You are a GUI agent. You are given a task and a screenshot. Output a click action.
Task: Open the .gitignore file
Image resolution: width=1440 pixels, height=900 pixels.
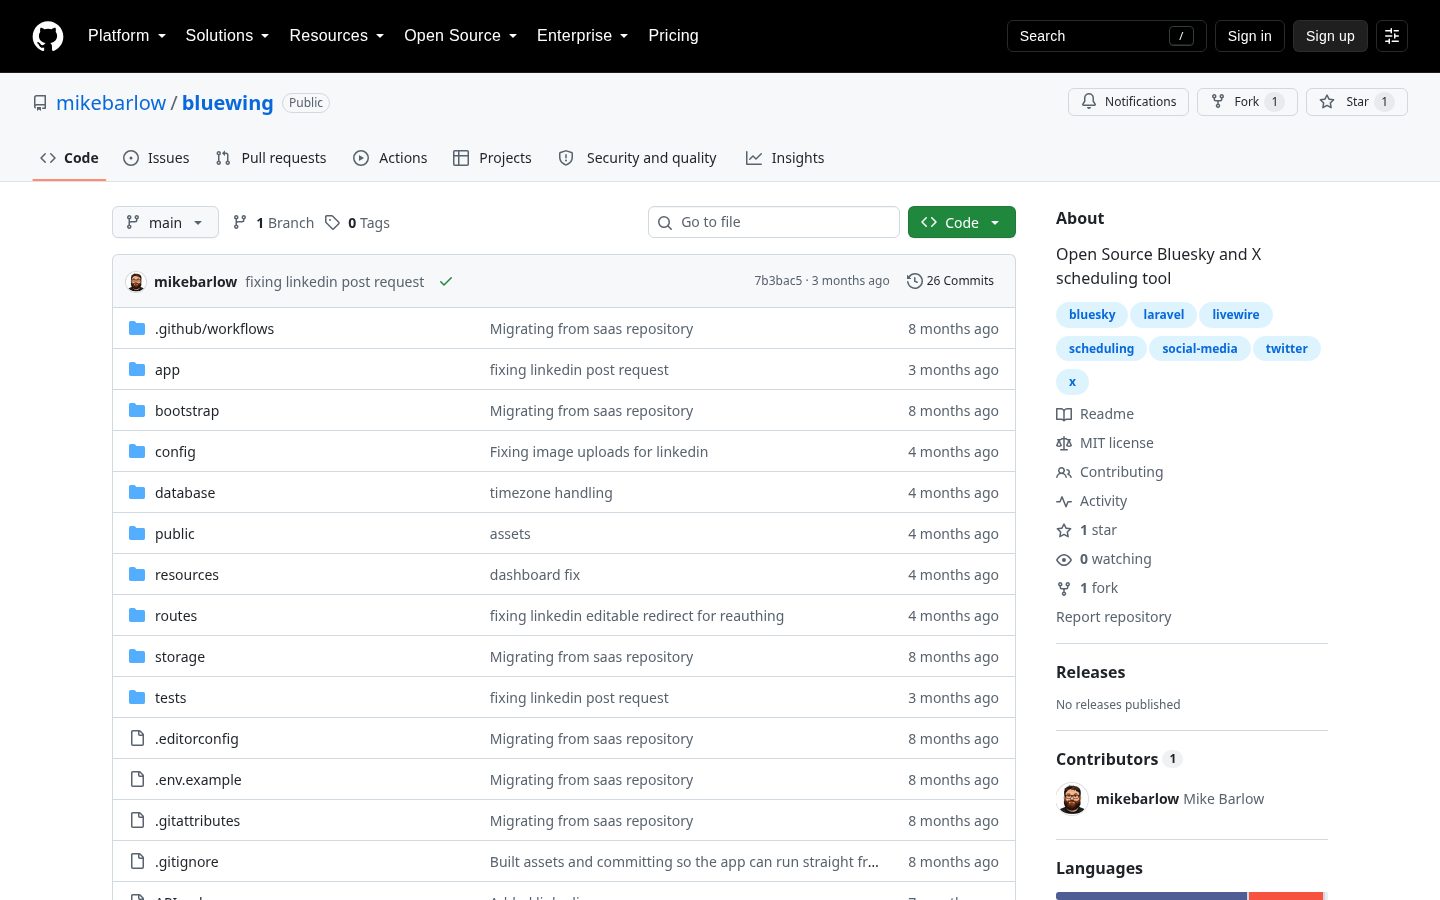coord(186,862)
